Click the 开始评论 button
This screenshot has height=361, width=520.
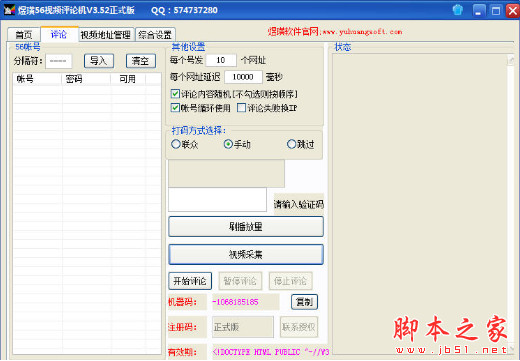[190, 281]
